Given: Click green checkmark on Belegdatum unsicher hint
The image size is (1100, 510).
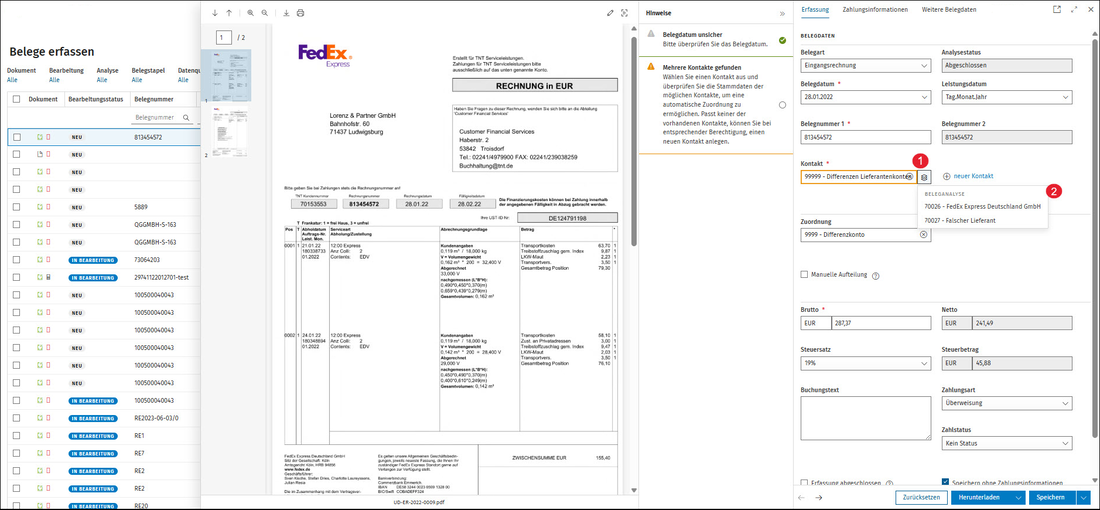Looking at the screenshot, I should pos(782,40).
